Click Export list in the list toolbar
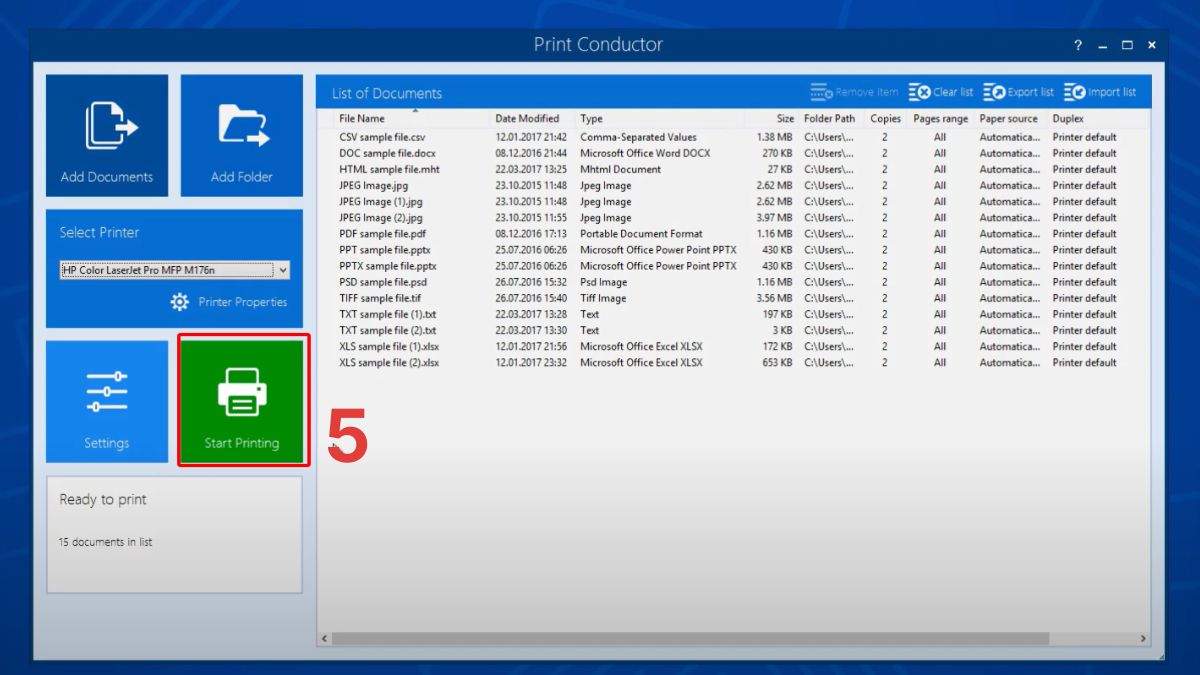Viewport: 1200px width, 675px height. click(1018, 92)
